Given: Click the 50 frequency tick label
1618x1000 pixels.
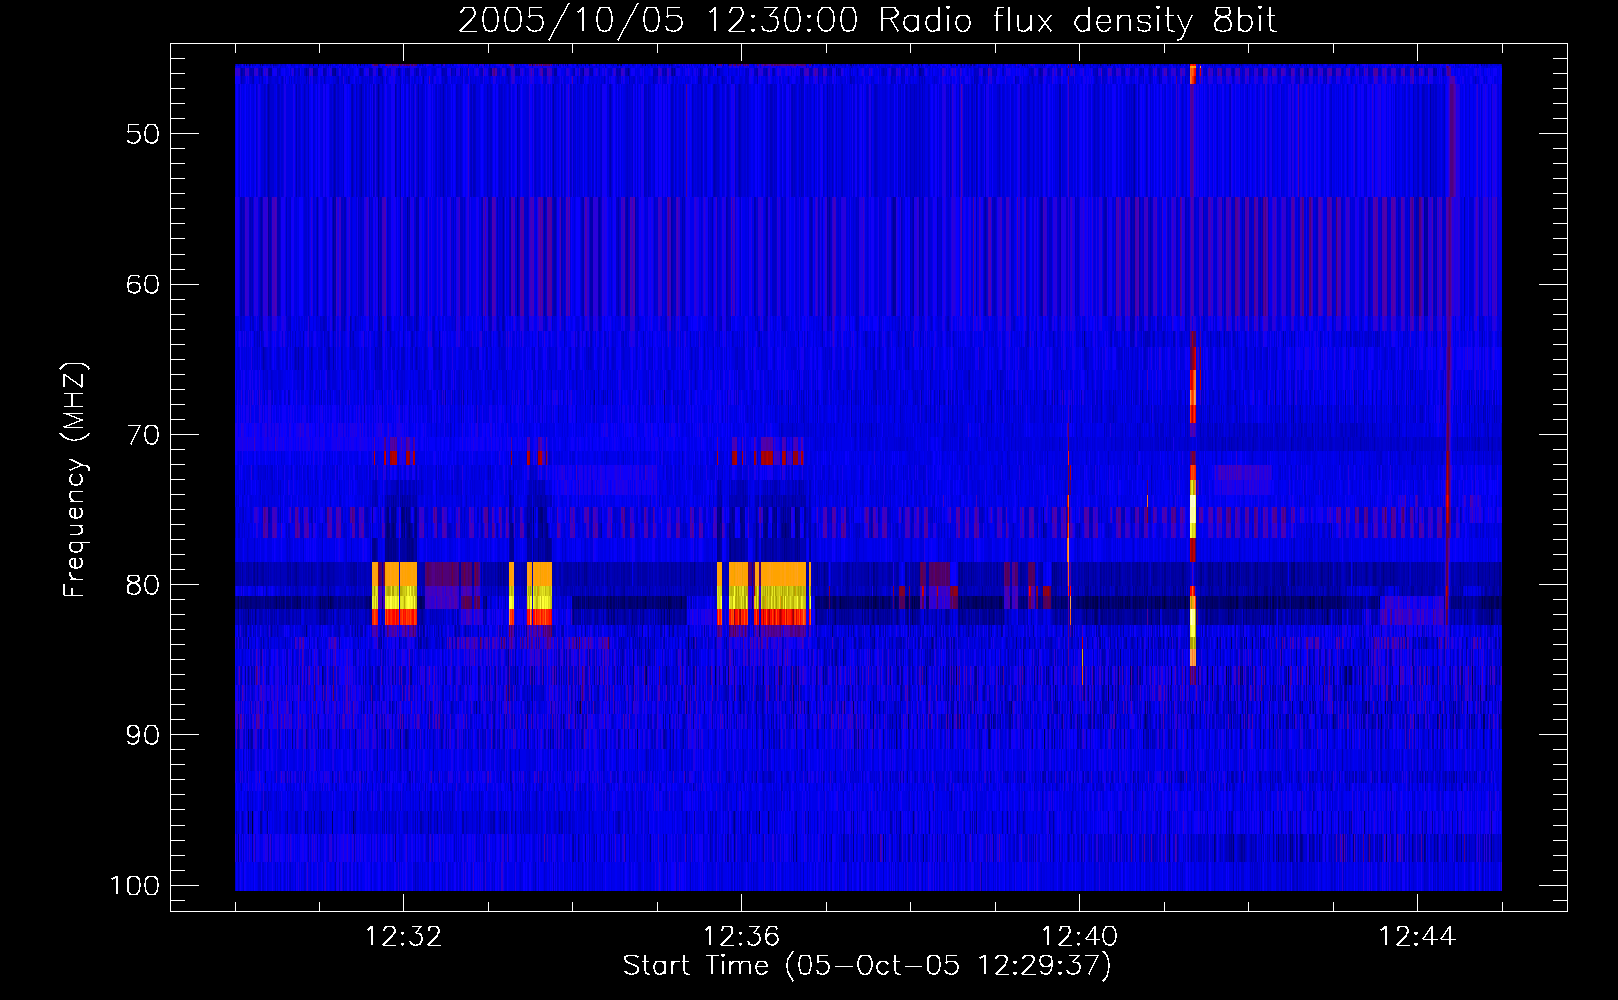Looking at the screenshot, I should click(143, 134).
